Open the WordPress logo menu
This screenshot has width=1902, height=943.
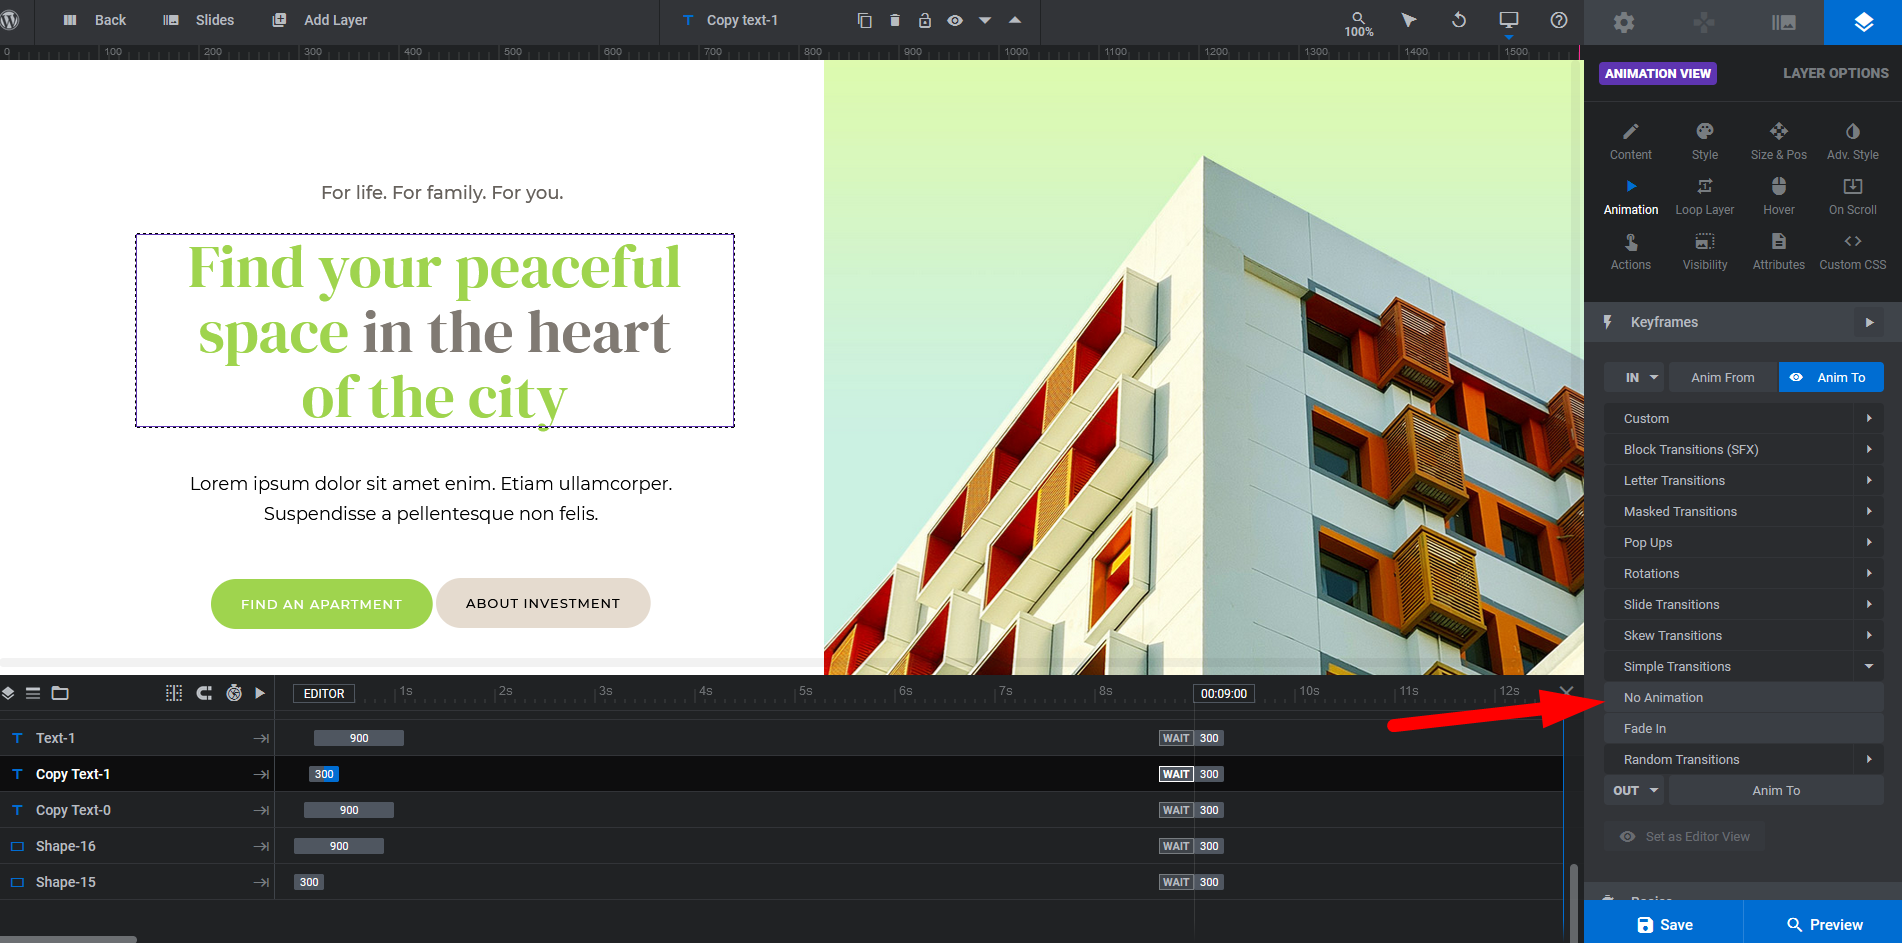10,20
